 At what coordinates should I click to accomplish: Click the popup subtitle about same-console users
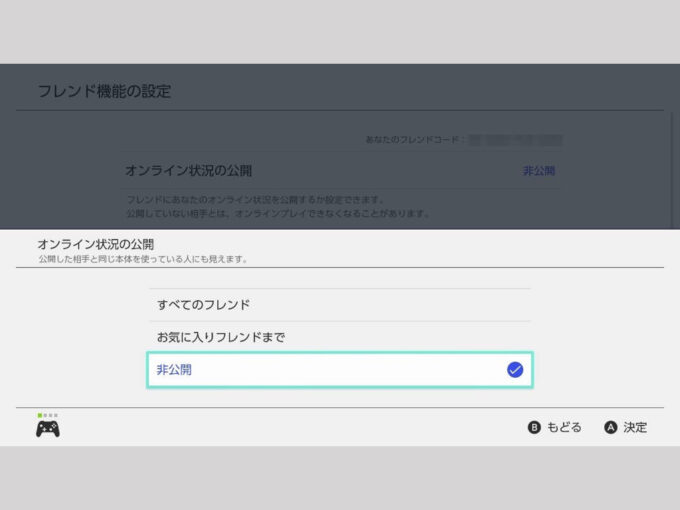click(x=142, y=259)
